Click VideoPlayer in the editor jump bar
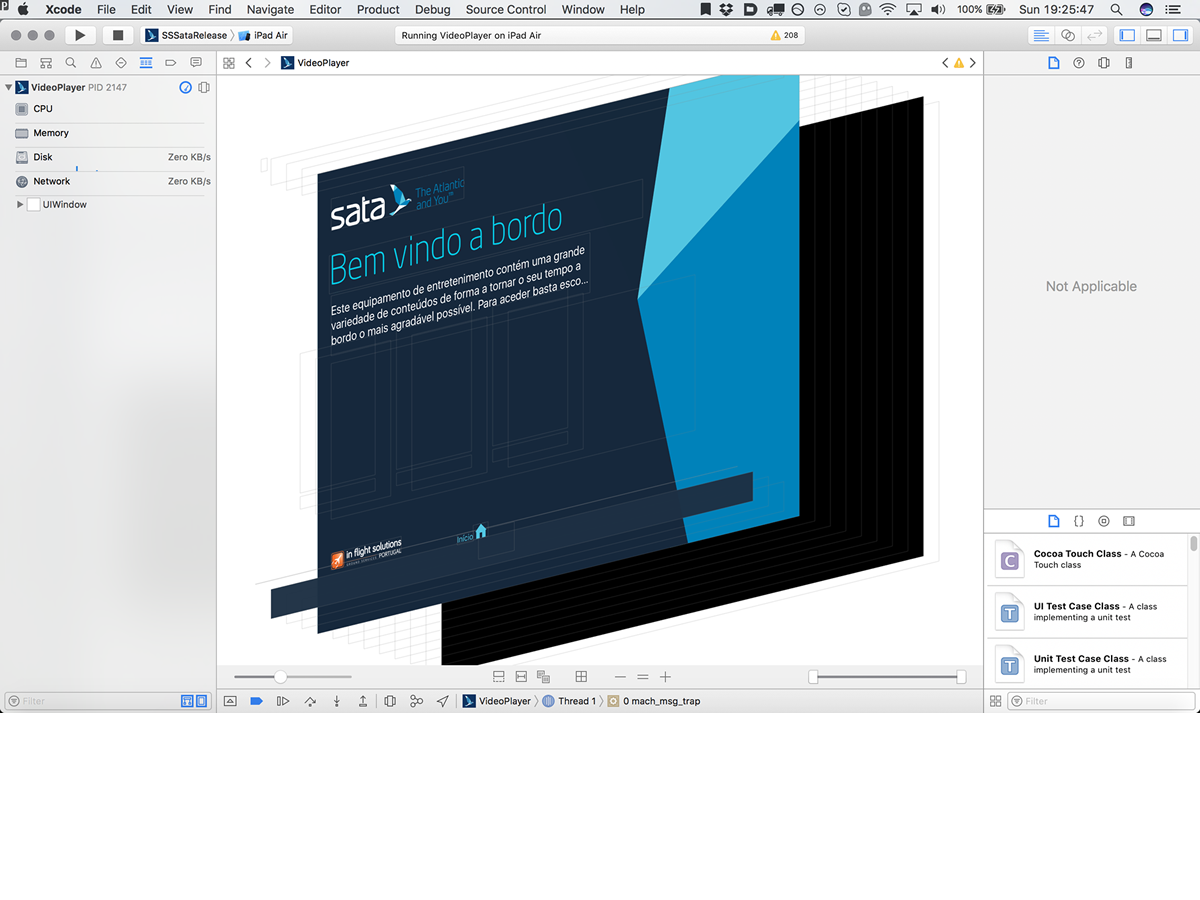Viewport: 1200px width, 900px height. (315, 63)
